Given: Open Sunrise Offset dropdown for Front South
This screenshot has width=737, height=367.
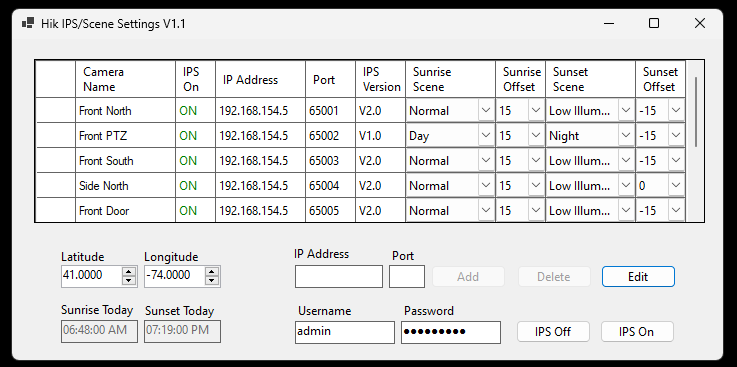Looking at the screenshot, I should point(536,161).
